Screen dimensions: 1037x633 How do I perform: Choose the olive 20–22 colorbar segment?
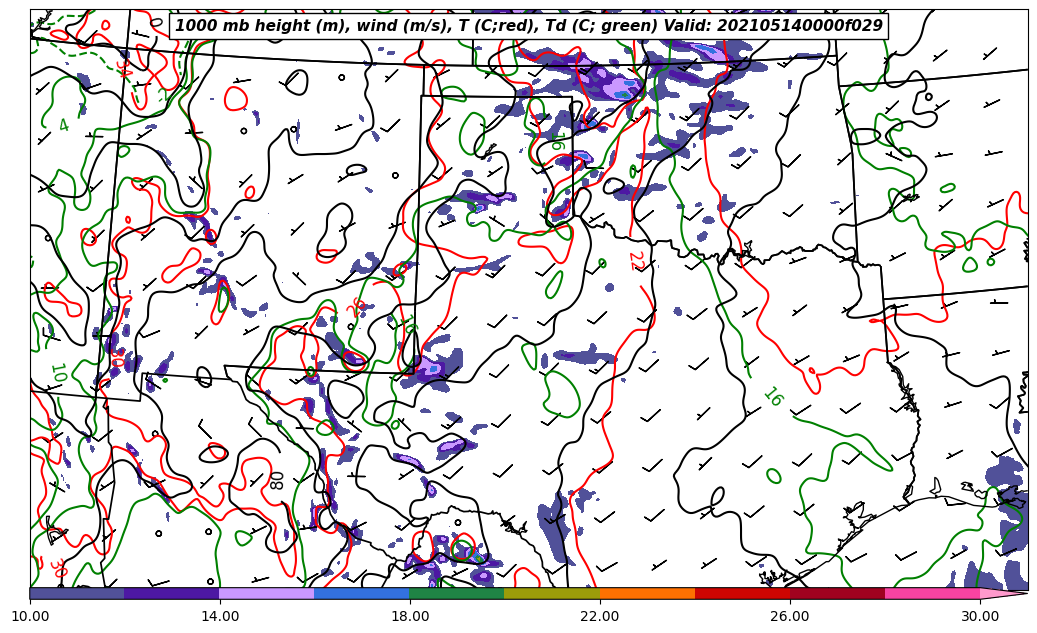pyautogui.click(x=551, y=593)
